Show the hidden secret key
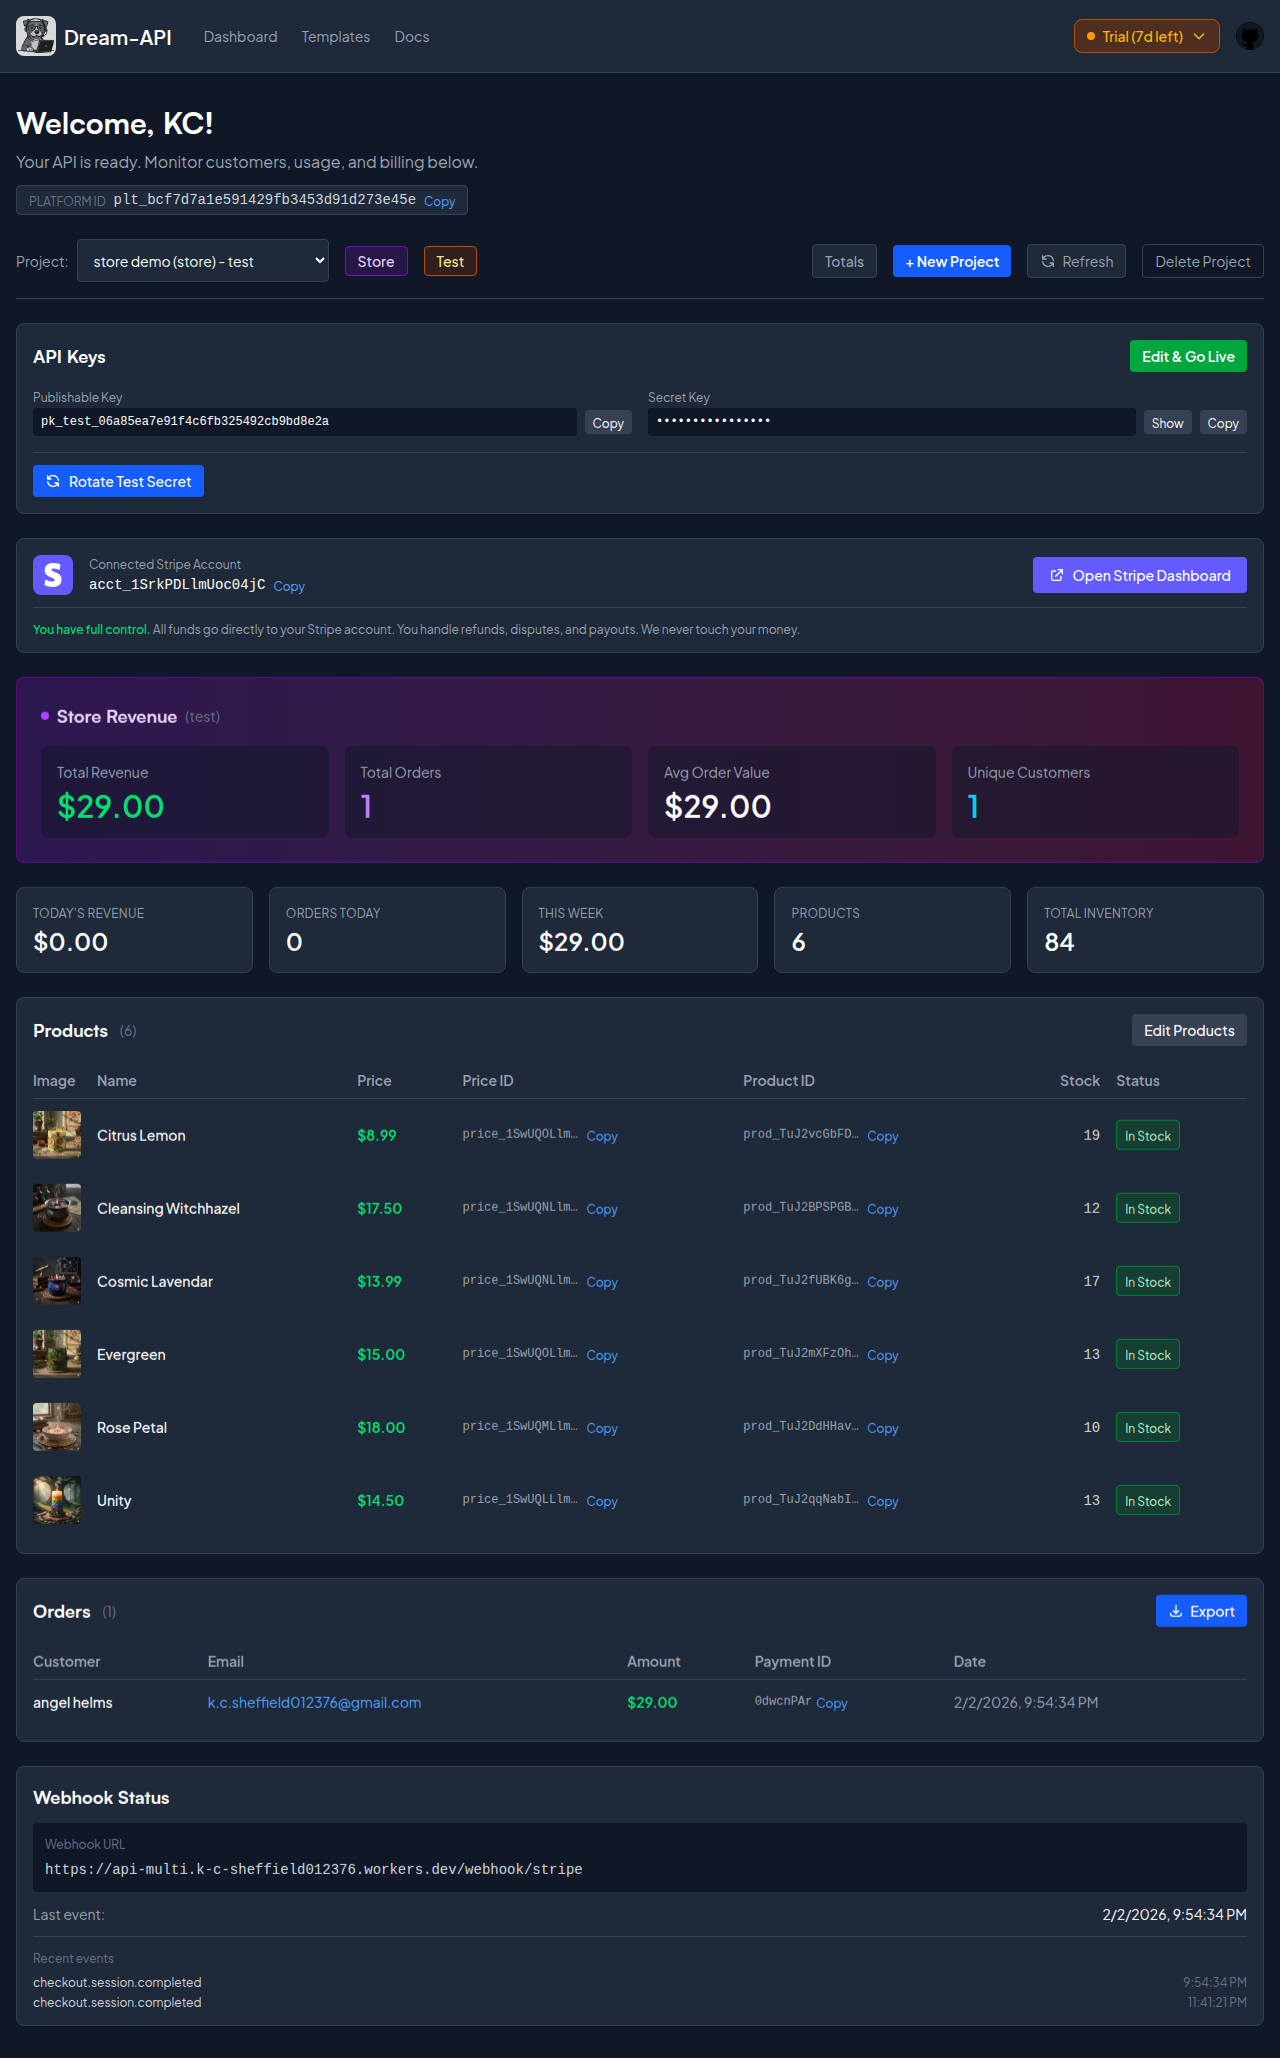The image size is (1280, 2059). (1167, 423)
